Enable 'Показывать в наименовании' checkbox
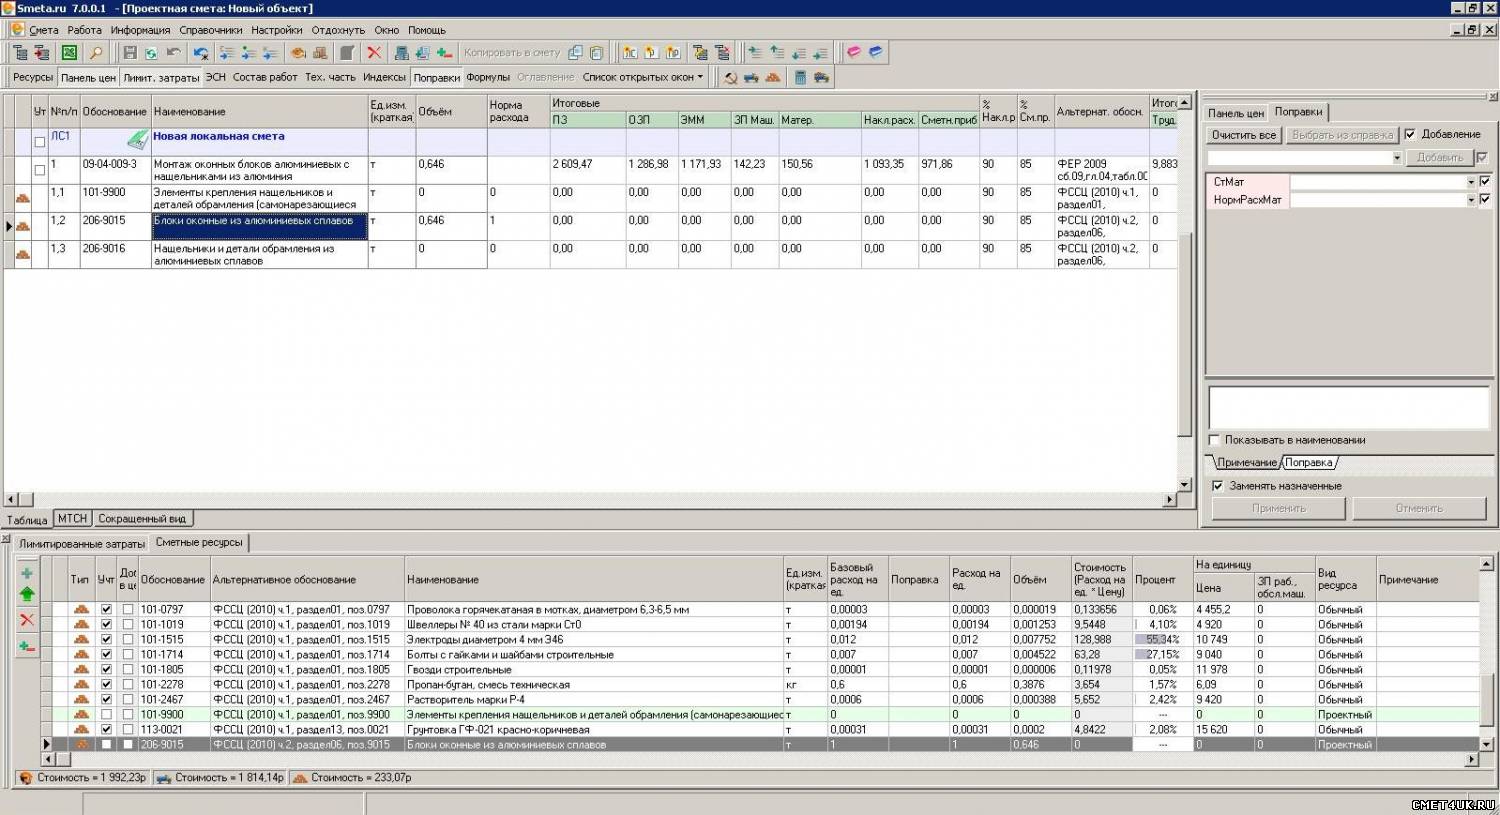The image size is (1500, 815). [1215, 440]
